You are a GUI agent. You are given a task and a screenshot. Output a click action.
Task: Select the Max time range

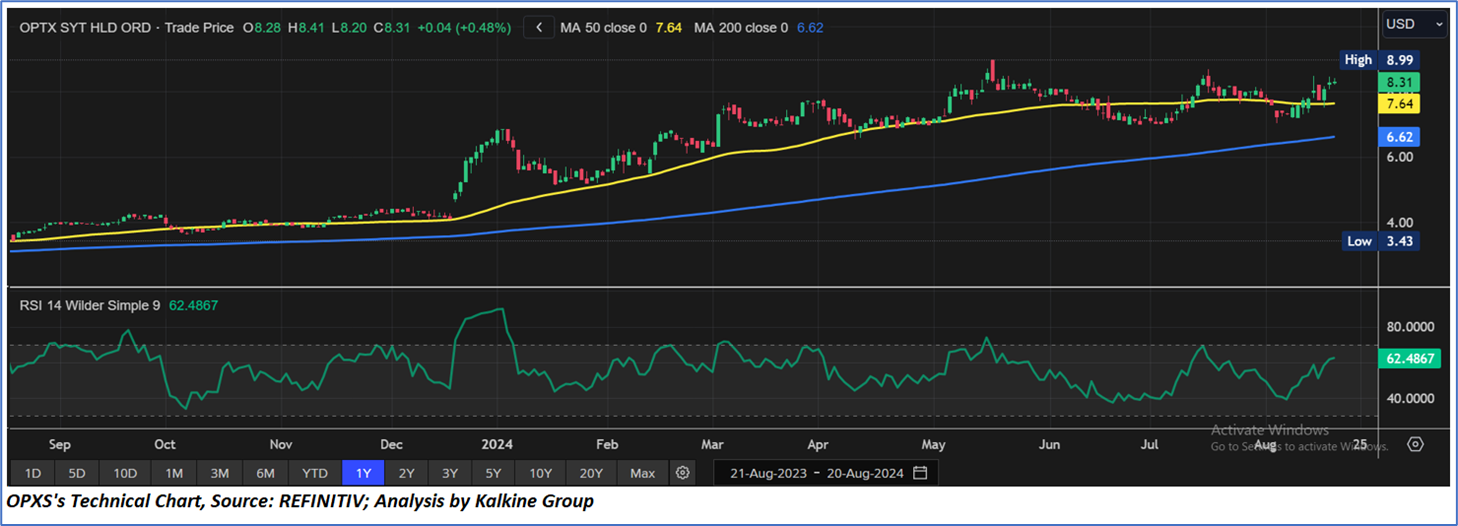[643, 472]
